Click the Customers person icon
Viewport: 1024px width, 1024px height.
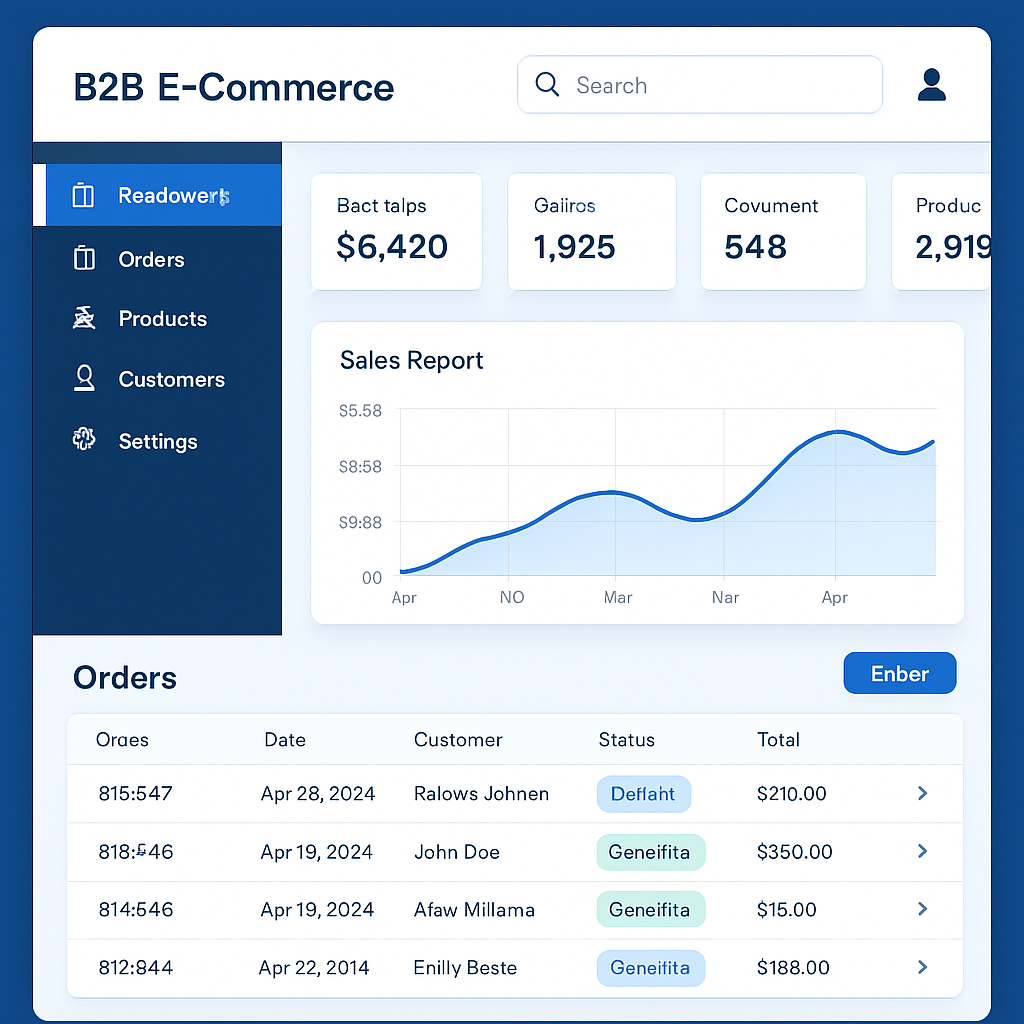tap(84, 378)
